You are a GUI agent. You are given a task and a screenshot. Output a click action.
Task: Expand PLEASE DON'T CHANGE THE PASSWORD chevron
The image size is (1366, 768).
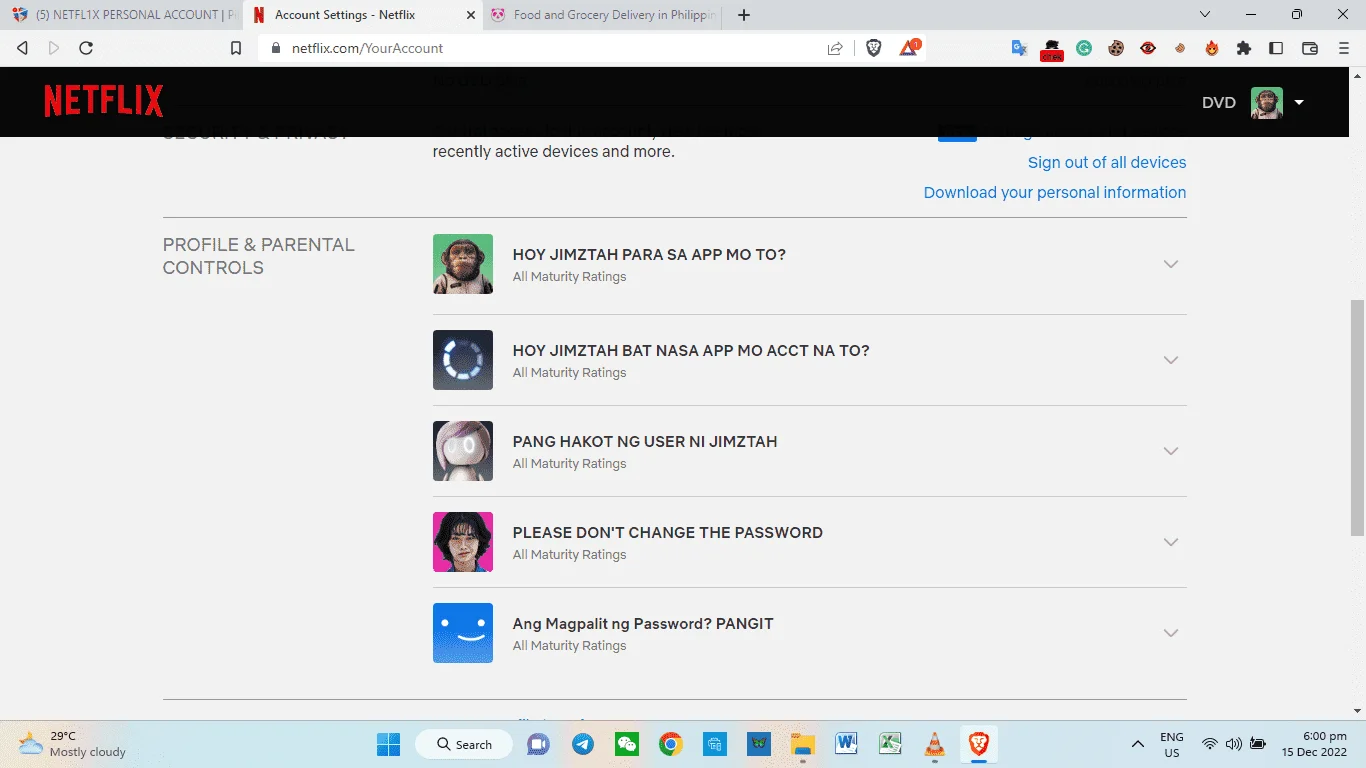pyautogui.click(x=1171, y=542)
